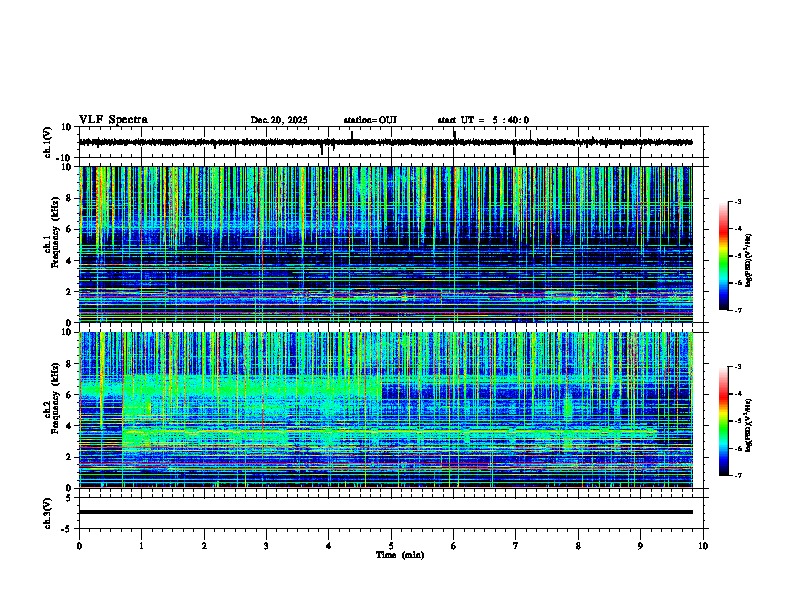The width and height of the screenshot is (792, 612).
Task: Click the "VLF Spectra" title text
Action: pos(113,120)
